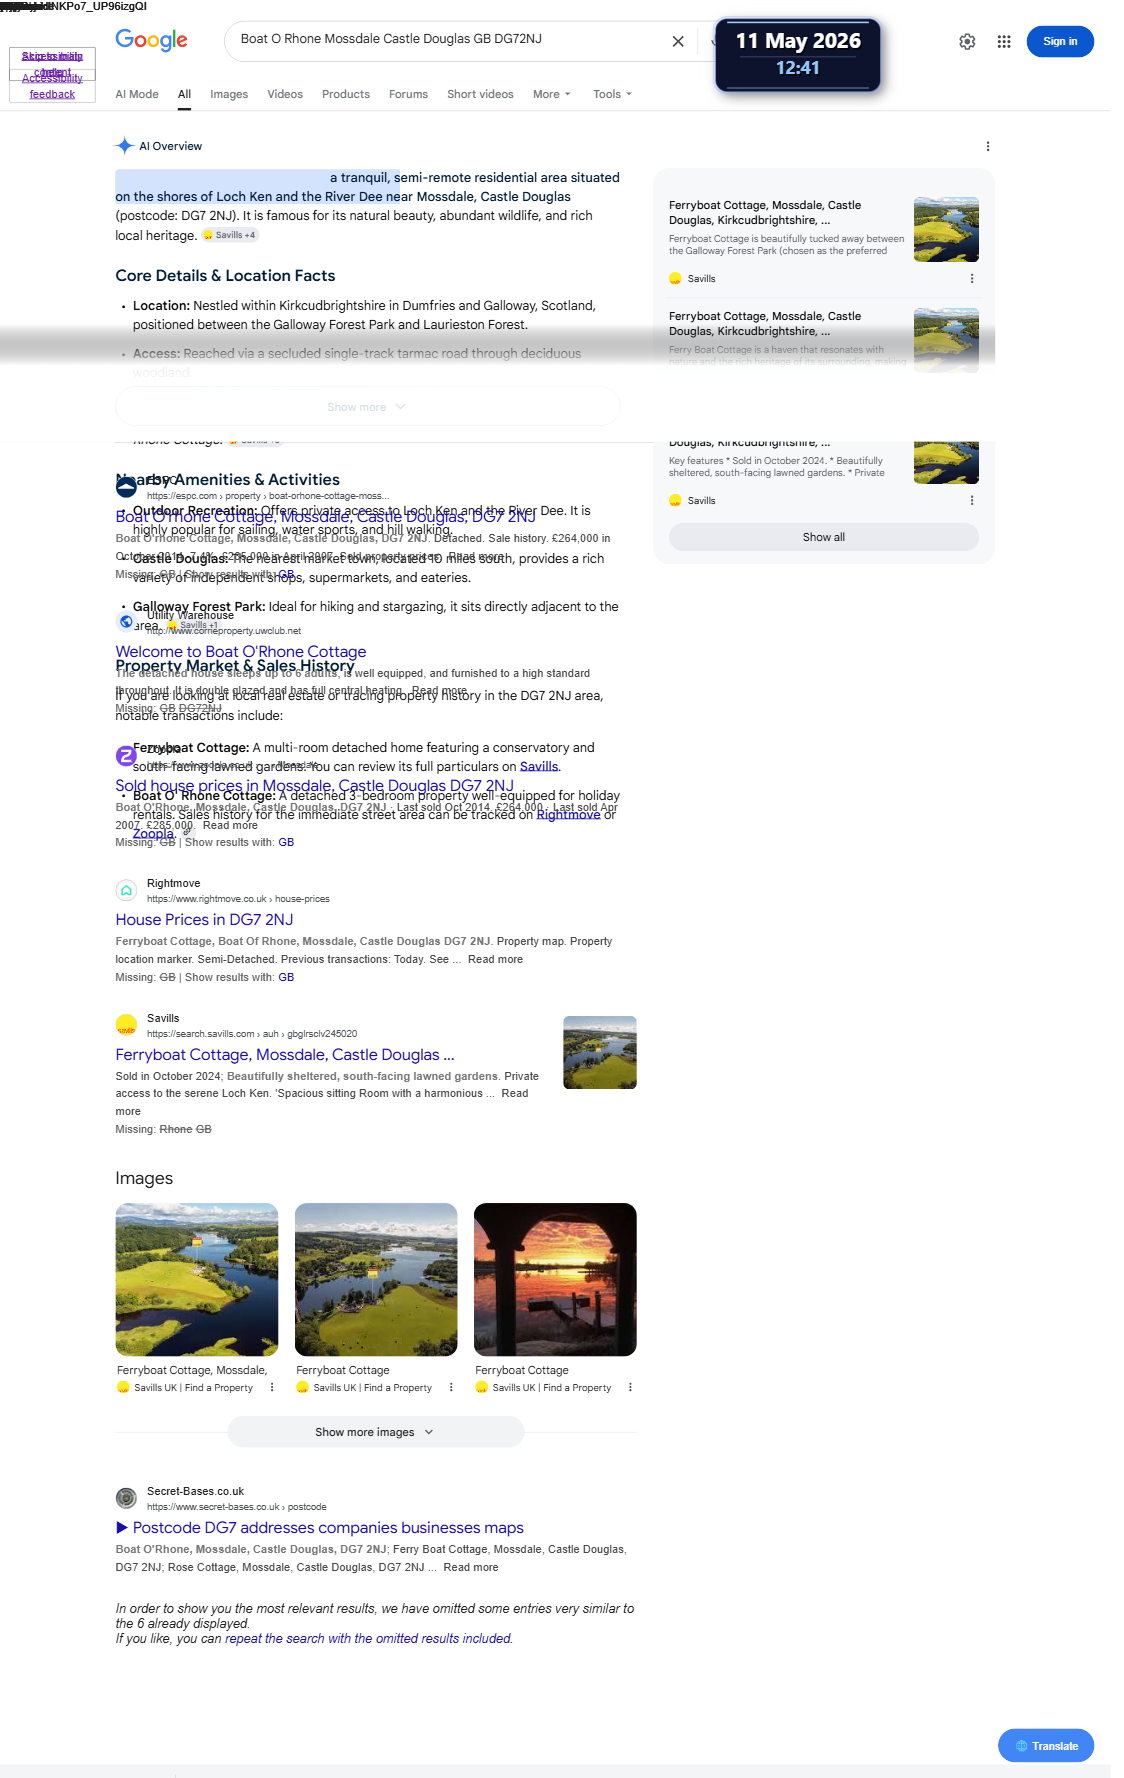Open Sold house prices in Mossdale result
Screen dimensions: 1124x1778
click(x=314, y=786)
